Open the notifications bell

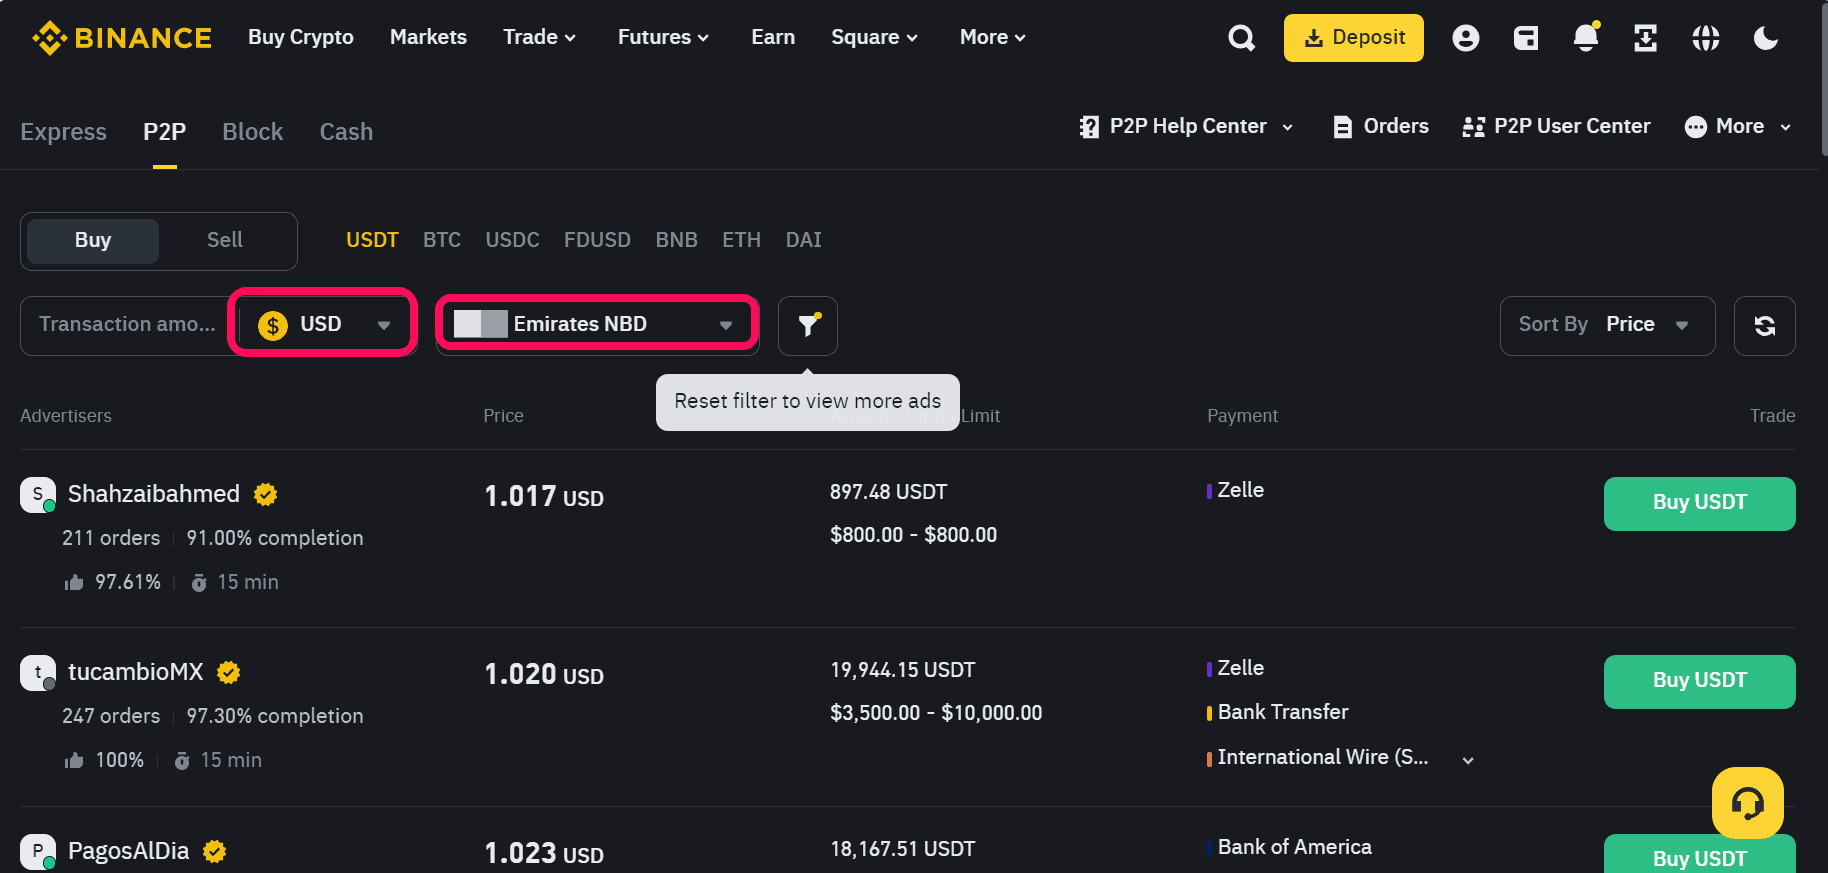pyautogui.click(x=1586, y=37)
